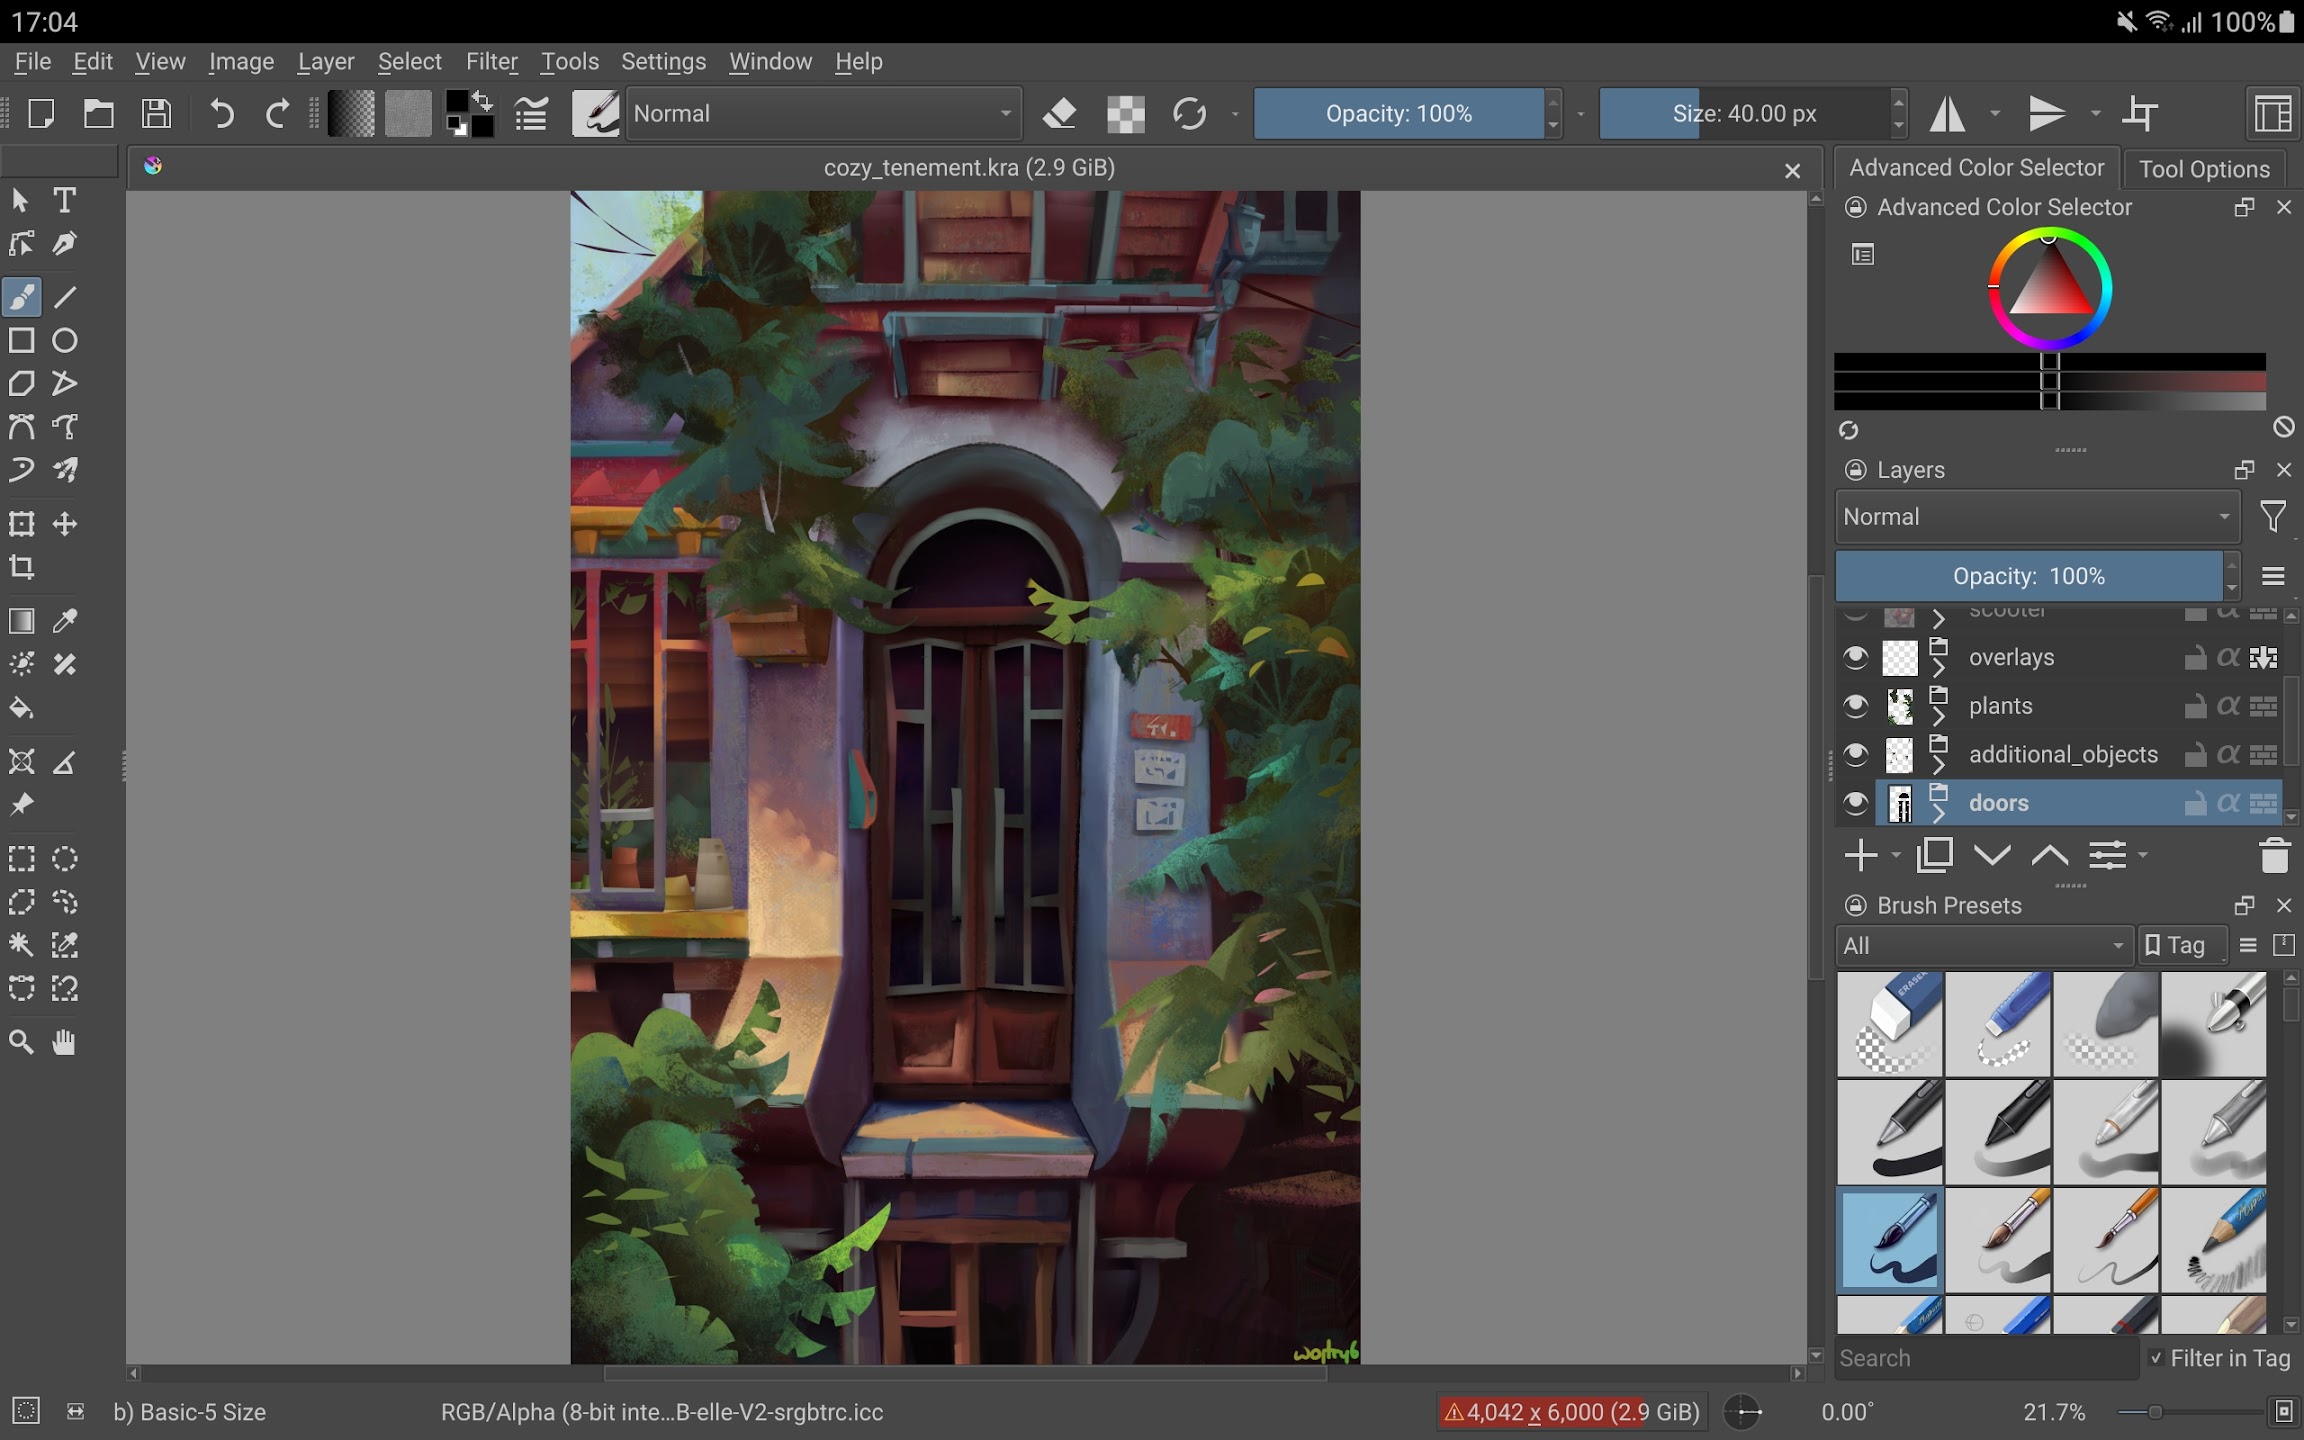Image resolution: width=2304 pixels, height=1440 pixels.
Task: Select the Transform tool
Action: 23,523
